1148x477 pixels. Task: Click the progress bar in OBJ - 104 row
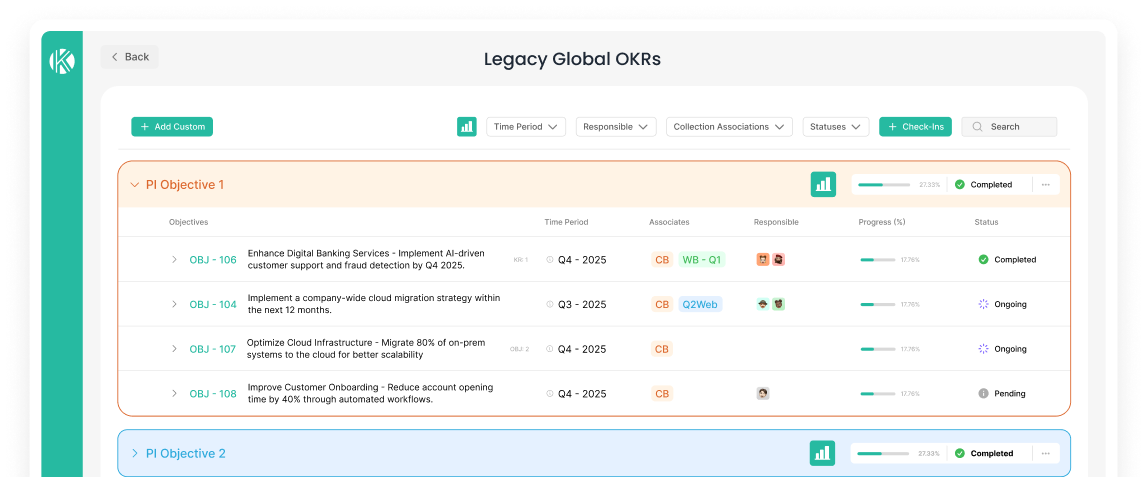pyautogui.click(x=878, y=304)
